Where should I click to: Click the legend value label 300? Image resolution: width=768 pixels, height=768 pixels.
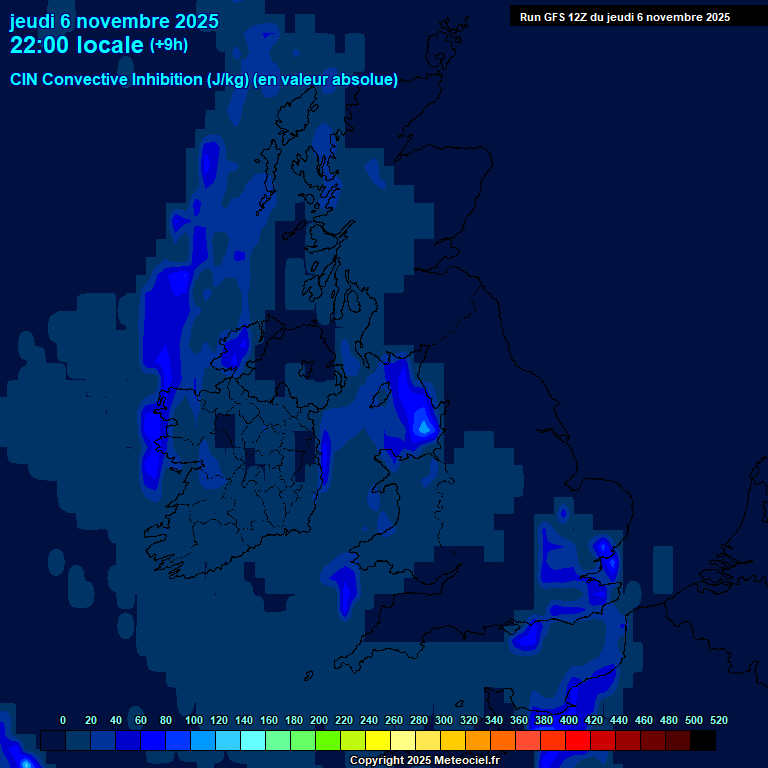[x=443, y=720]
